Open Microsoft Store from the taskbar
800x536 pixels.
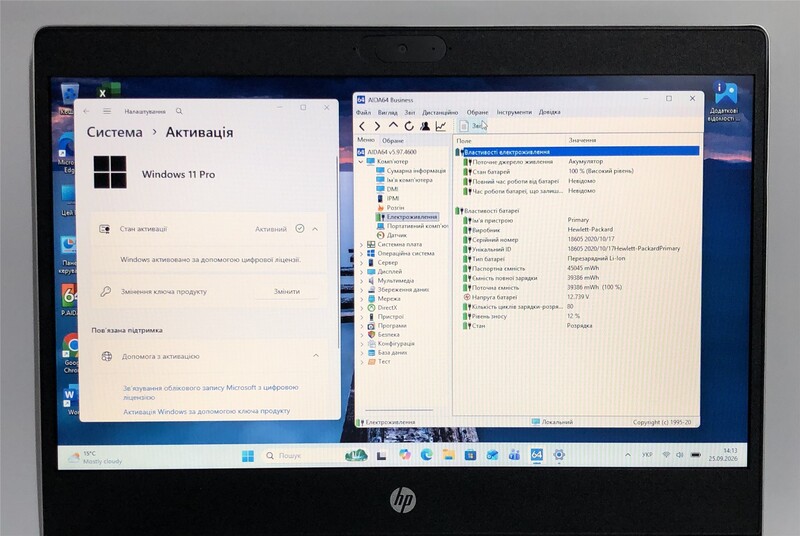coord(470,455)
